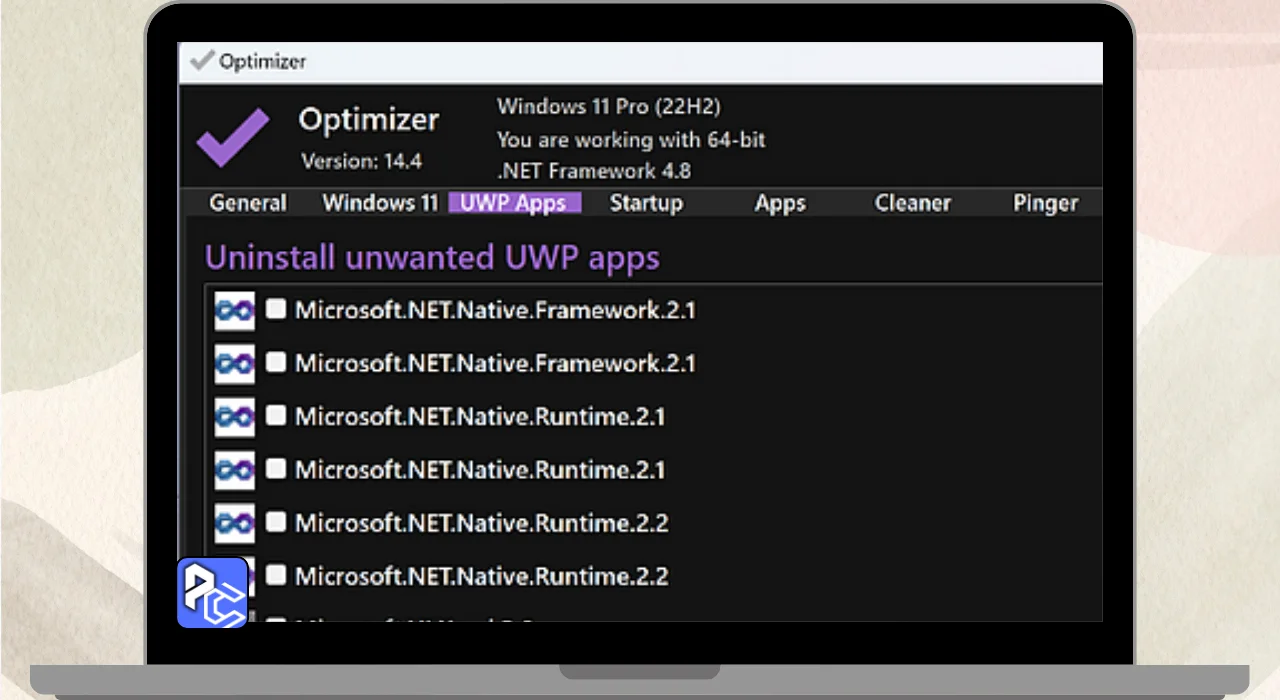
Task: Click the "Version: 14.4" label
Action: pos(361,161)
